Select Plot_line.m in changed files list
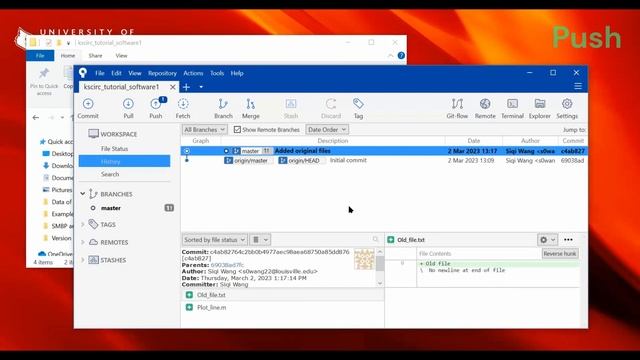This screenshot has height=360, width=640. 282,307
